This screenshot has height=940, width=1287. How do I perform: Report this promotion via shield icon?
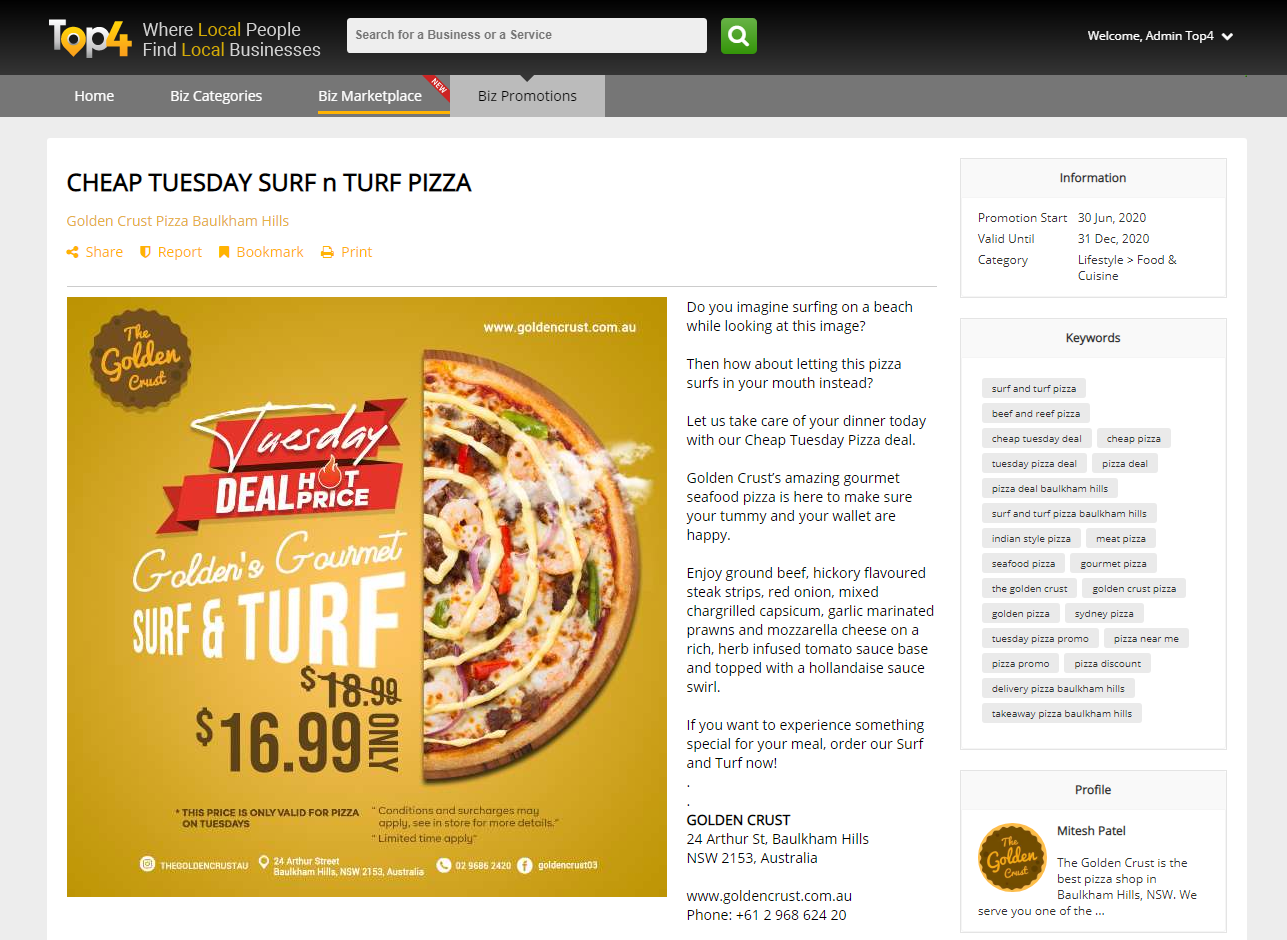pyautogui.click(x=171, y=252)
